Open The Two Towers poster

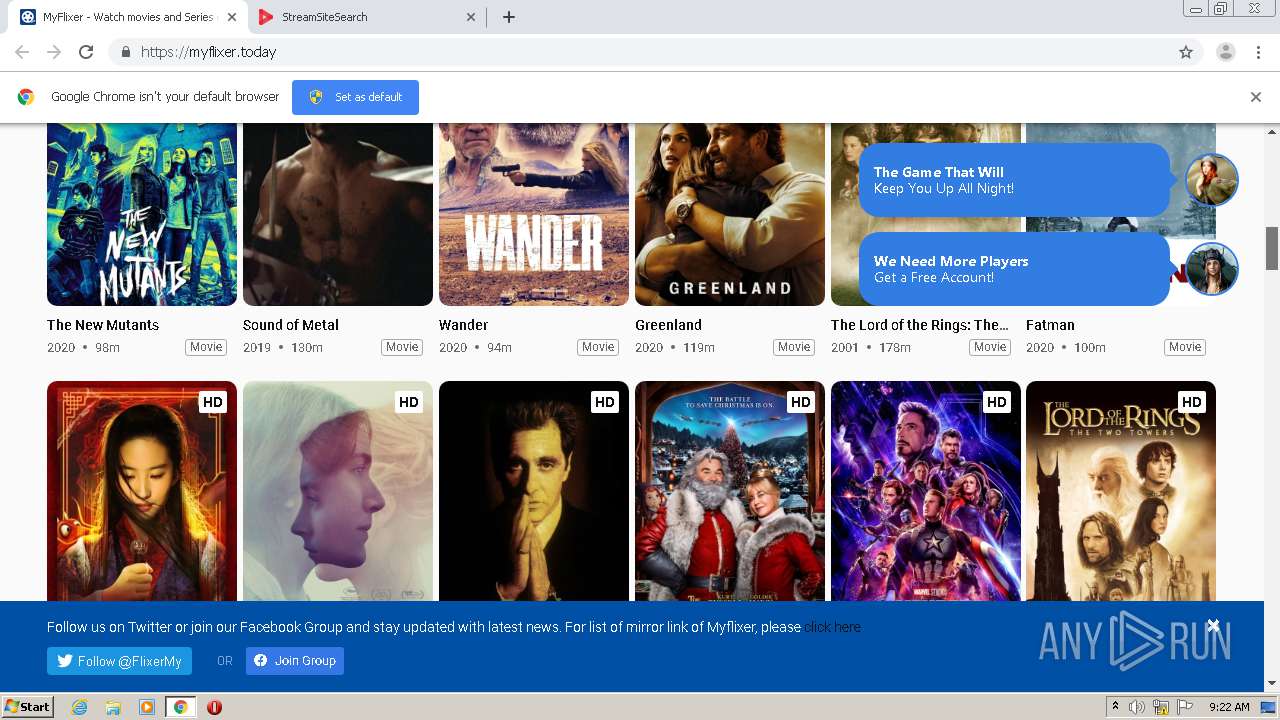tap(1121, 491)
